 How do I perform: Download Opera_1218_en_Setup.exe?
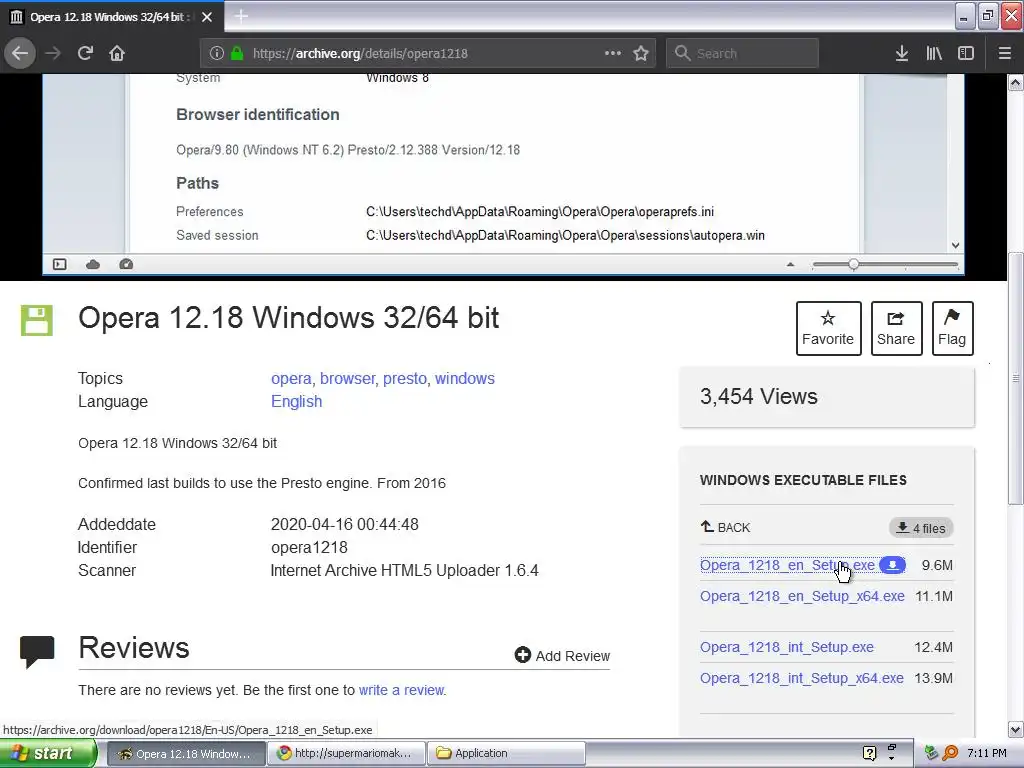tap(787, 565)
